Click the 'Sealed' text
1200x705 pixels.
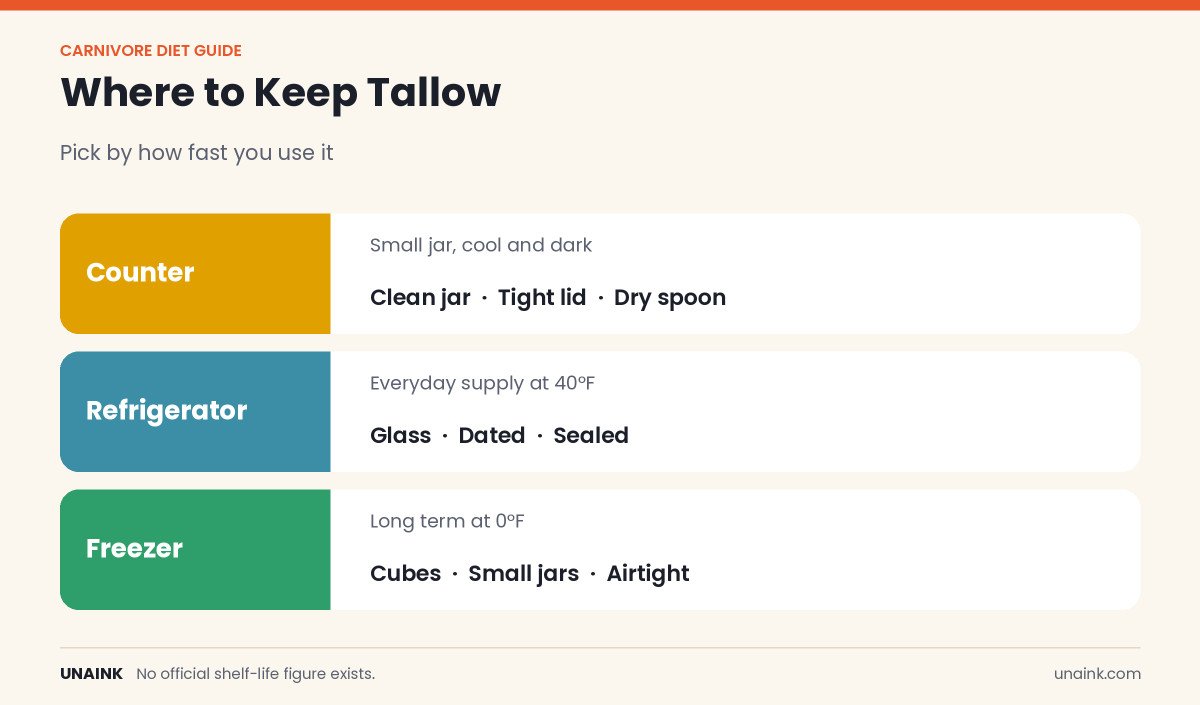[591, 435]
